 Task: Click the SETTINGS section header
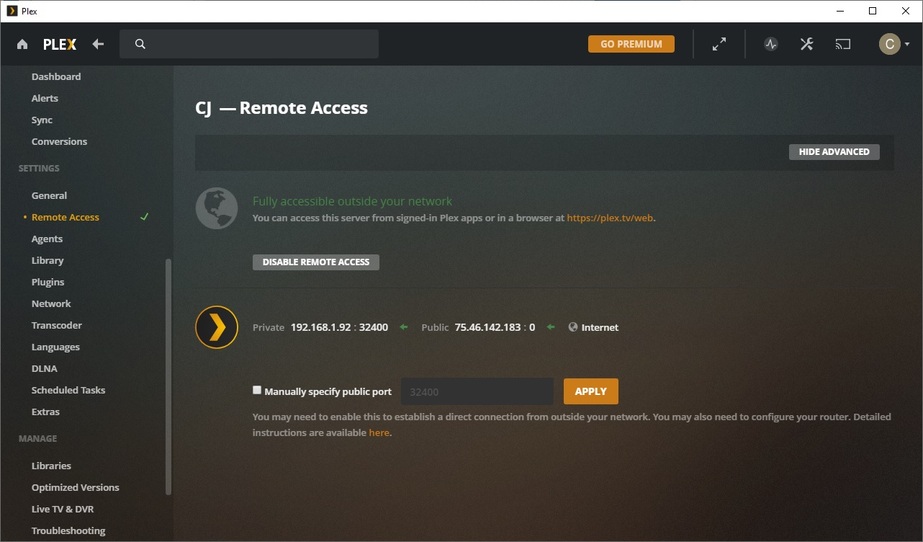39,168
